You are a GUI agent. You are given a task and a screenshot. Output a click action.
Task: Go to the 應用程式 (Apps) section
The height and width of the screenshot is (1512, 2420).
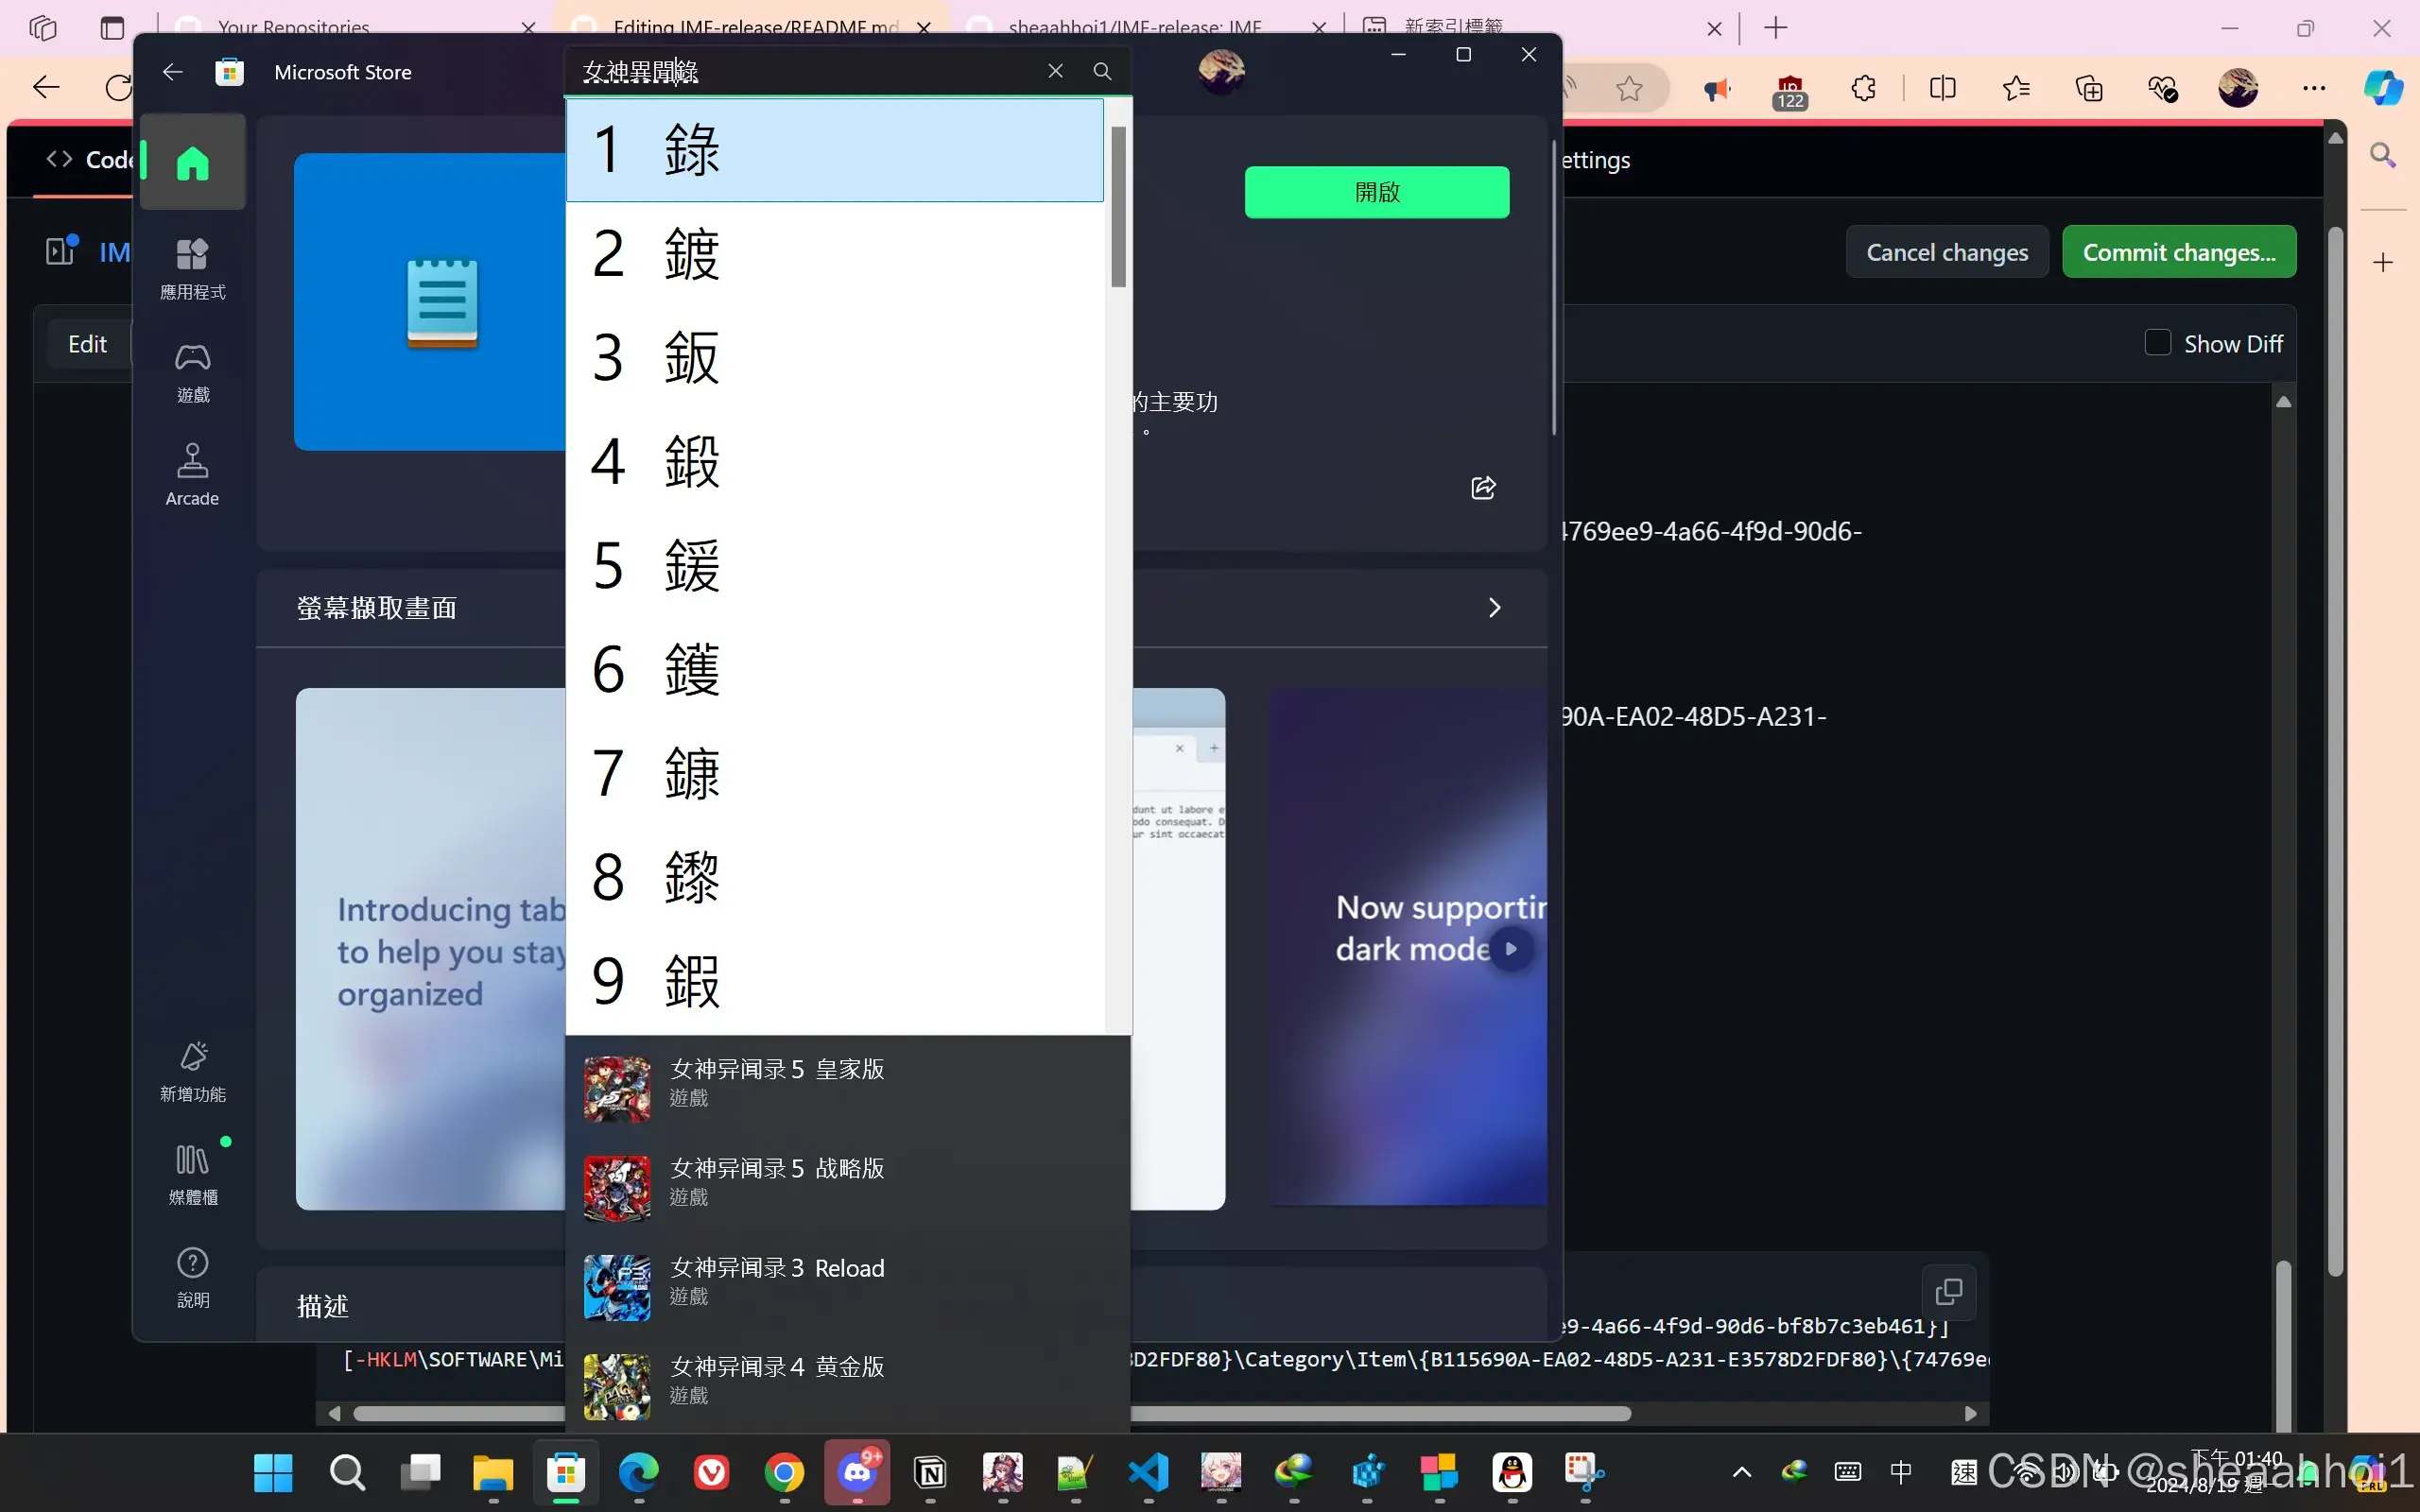point(192,267)
